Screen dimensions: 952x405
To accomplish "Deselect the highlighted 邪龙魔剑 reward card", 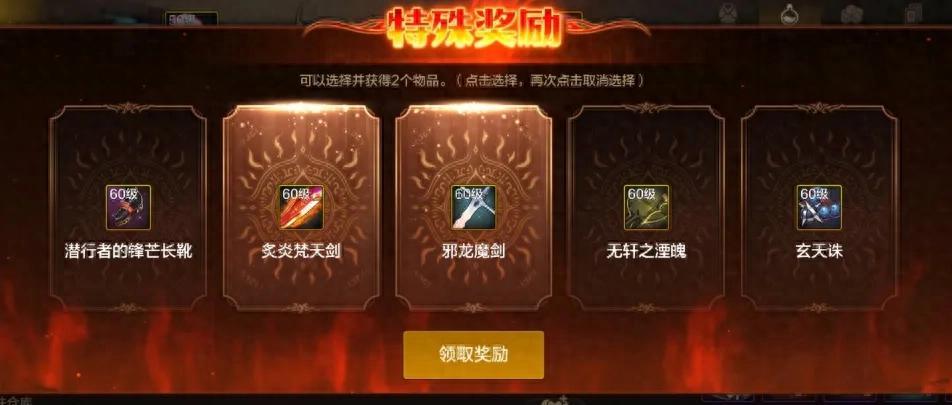I will pos(474,208).
